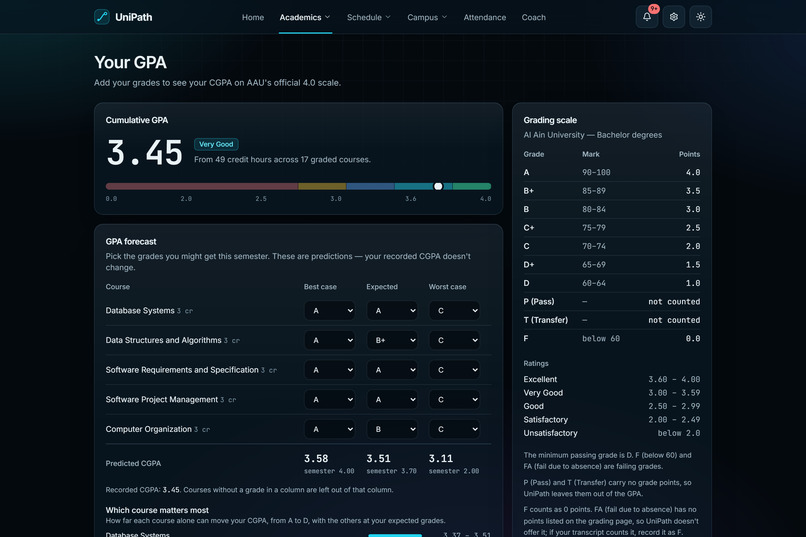Click the Grading scale heading
Viewport: 806px width, 537px height.
tap(550, 120)
